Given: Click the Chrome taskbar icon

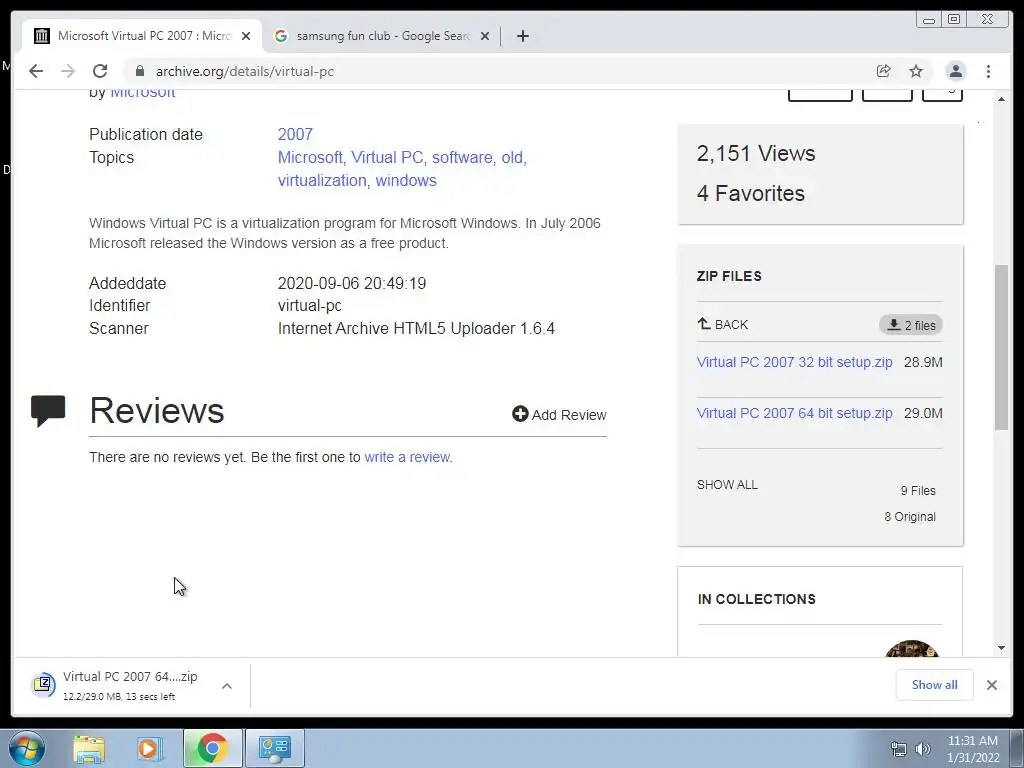Looking at the screenshot, I should point(212,748).
